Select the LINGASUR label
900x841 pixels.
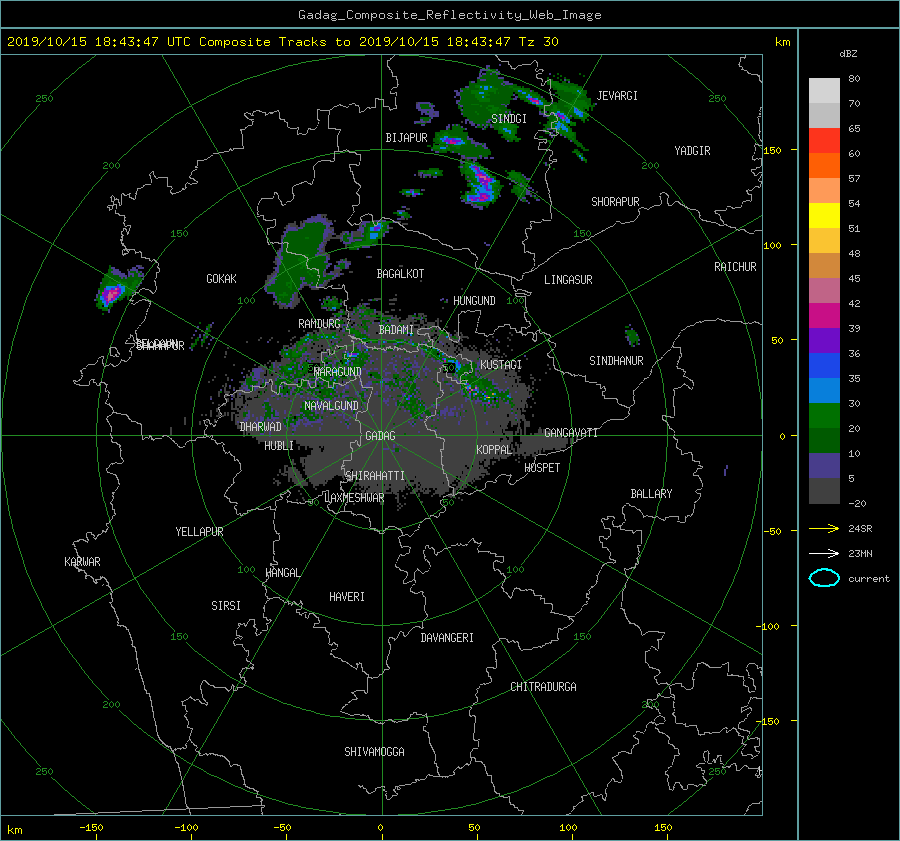point(568,280)
